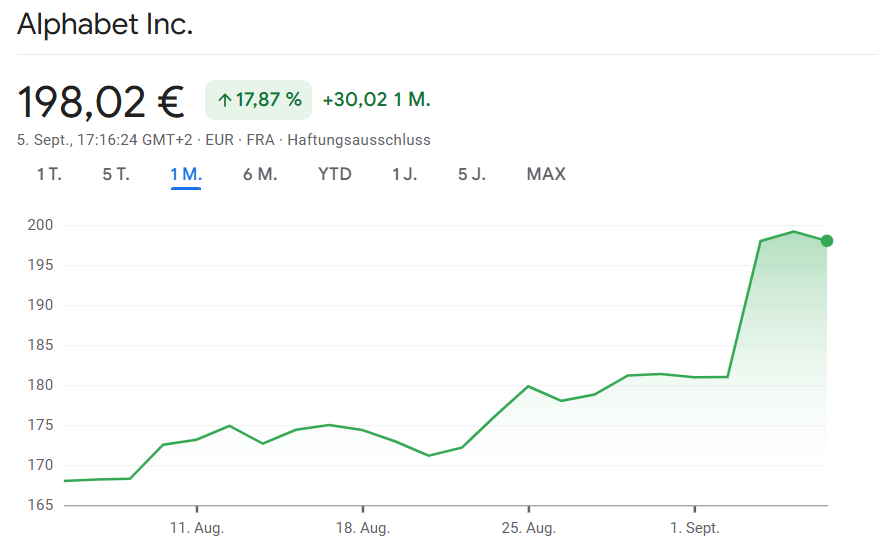Viewport: 878px width, 560px height.
Task: Click the green endpoint dot on the chart
Action: click(826, 241)
